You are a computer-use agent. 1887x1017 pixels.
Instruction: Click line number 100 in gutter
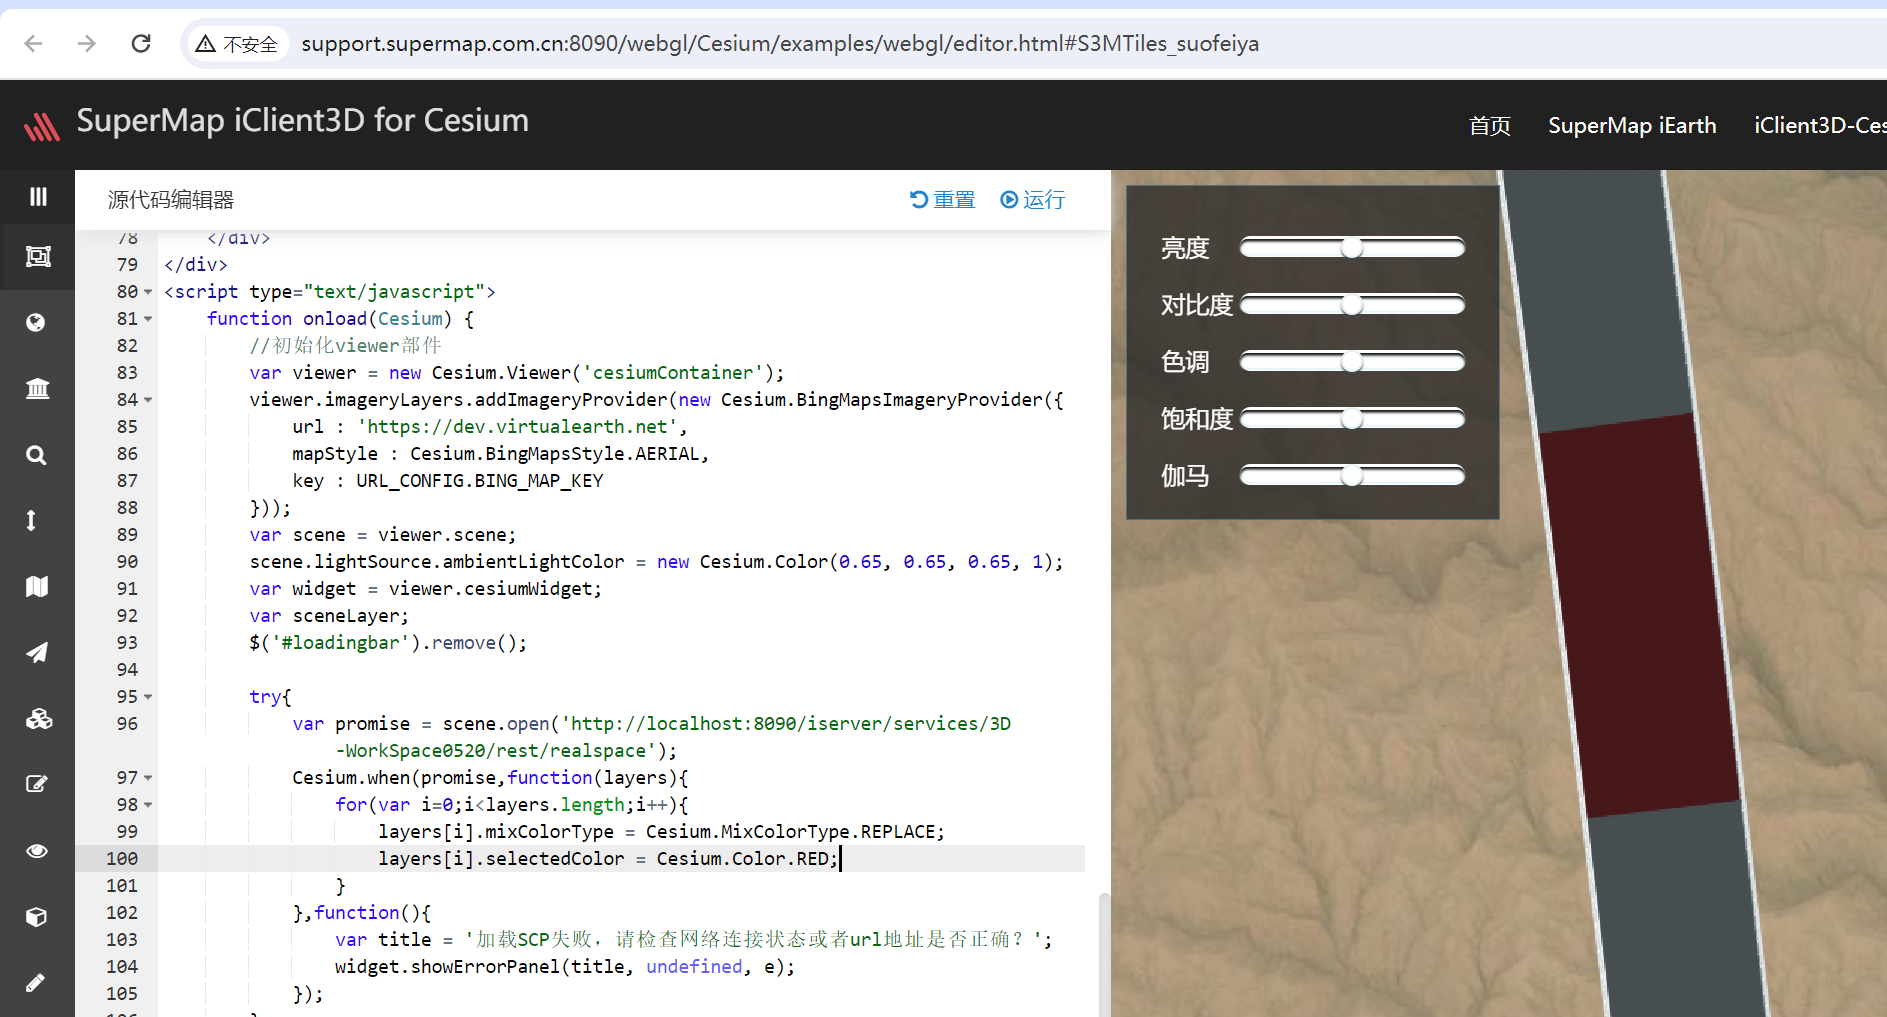pyautogui.click(x=122, y=859)
